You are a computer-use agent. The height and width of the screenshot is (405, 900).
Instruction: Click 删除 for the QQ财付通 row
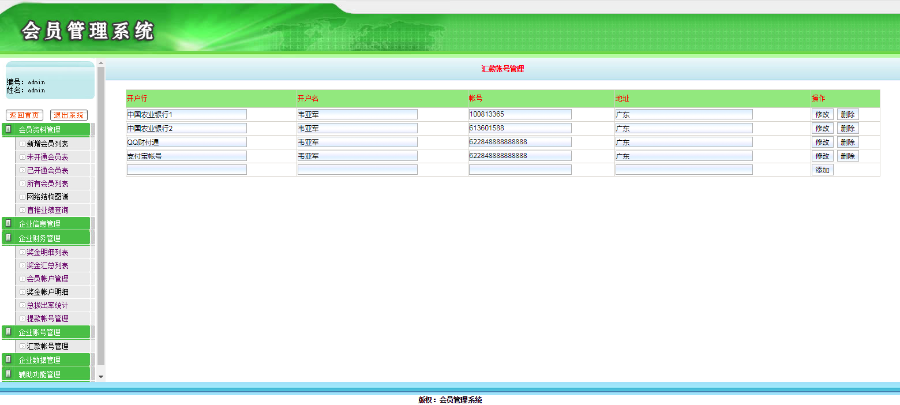point(848,142)
